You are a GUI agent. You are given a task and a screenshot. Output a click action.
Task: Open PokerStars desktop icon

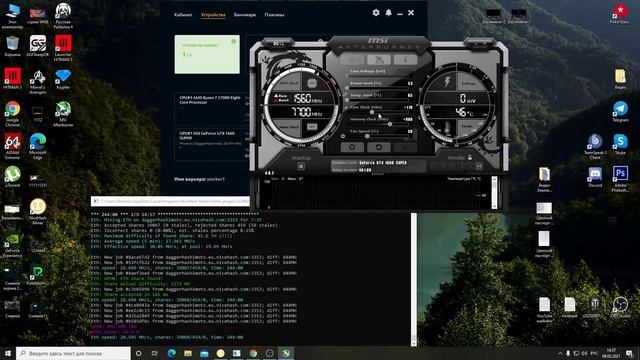(619, 13)
